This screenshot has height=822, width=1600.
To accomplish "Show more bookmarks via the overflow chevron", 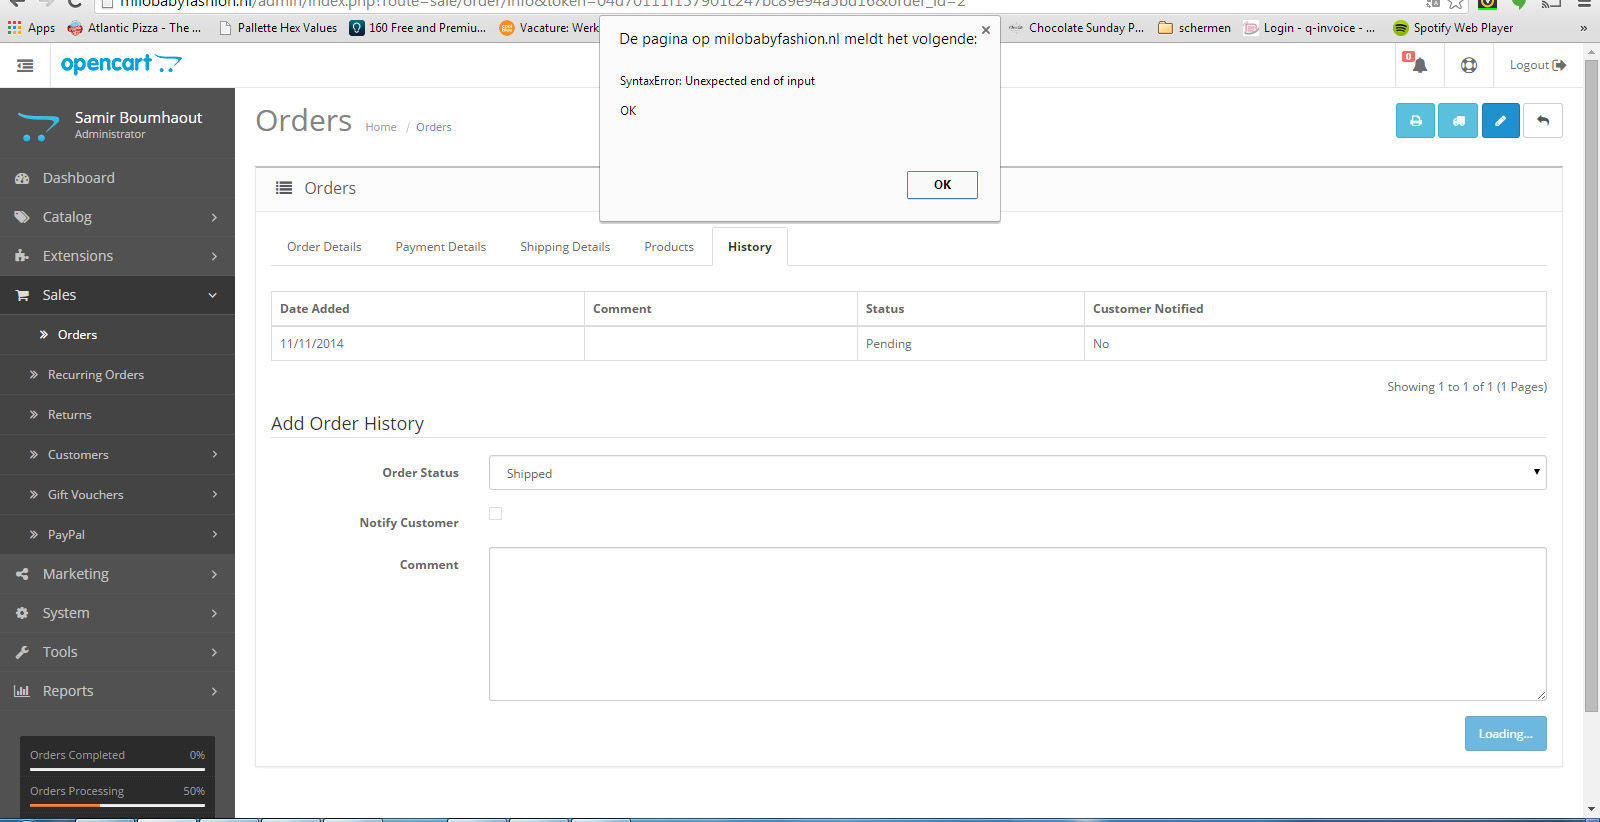I will pos(1583,28).
